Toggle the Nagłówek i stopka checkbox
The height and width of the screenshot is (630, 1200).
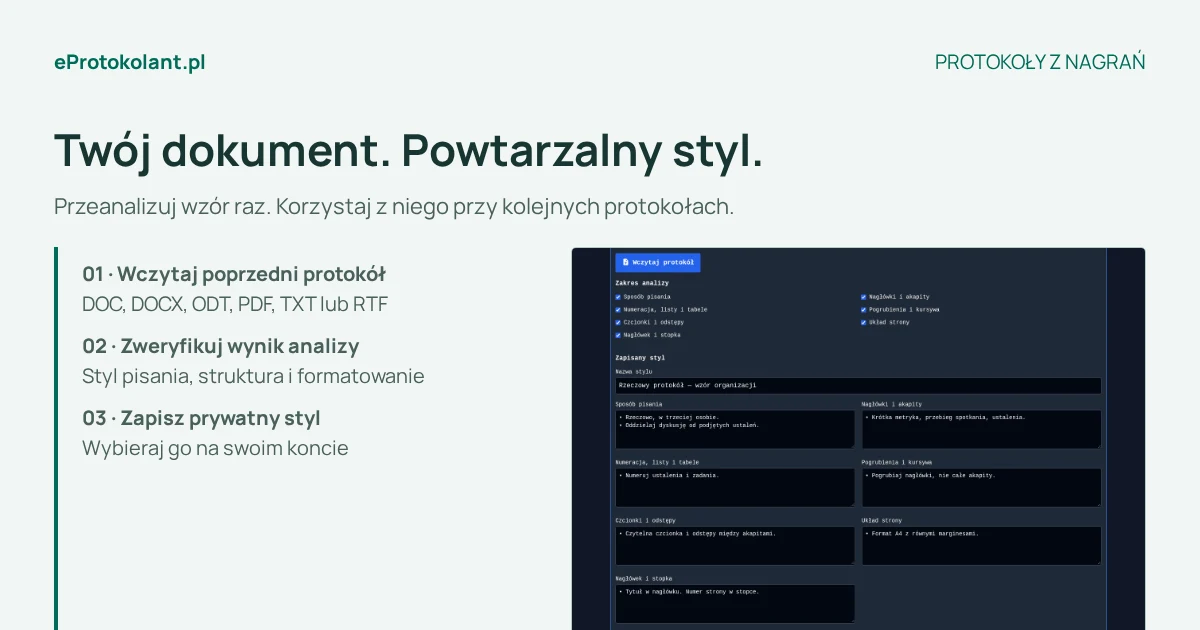pos(618,335)
